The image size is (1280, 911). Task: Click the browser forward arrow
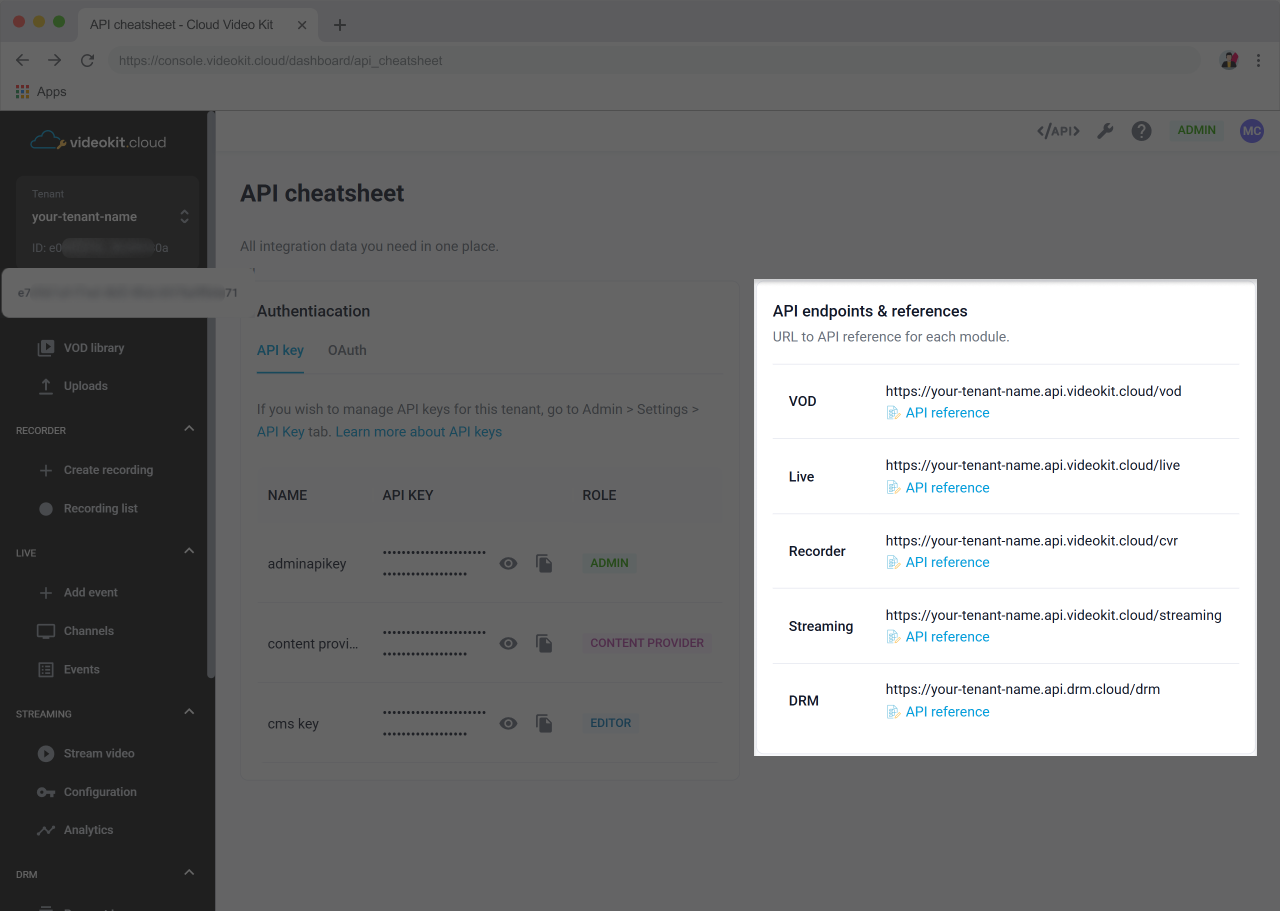coord(55,60)
